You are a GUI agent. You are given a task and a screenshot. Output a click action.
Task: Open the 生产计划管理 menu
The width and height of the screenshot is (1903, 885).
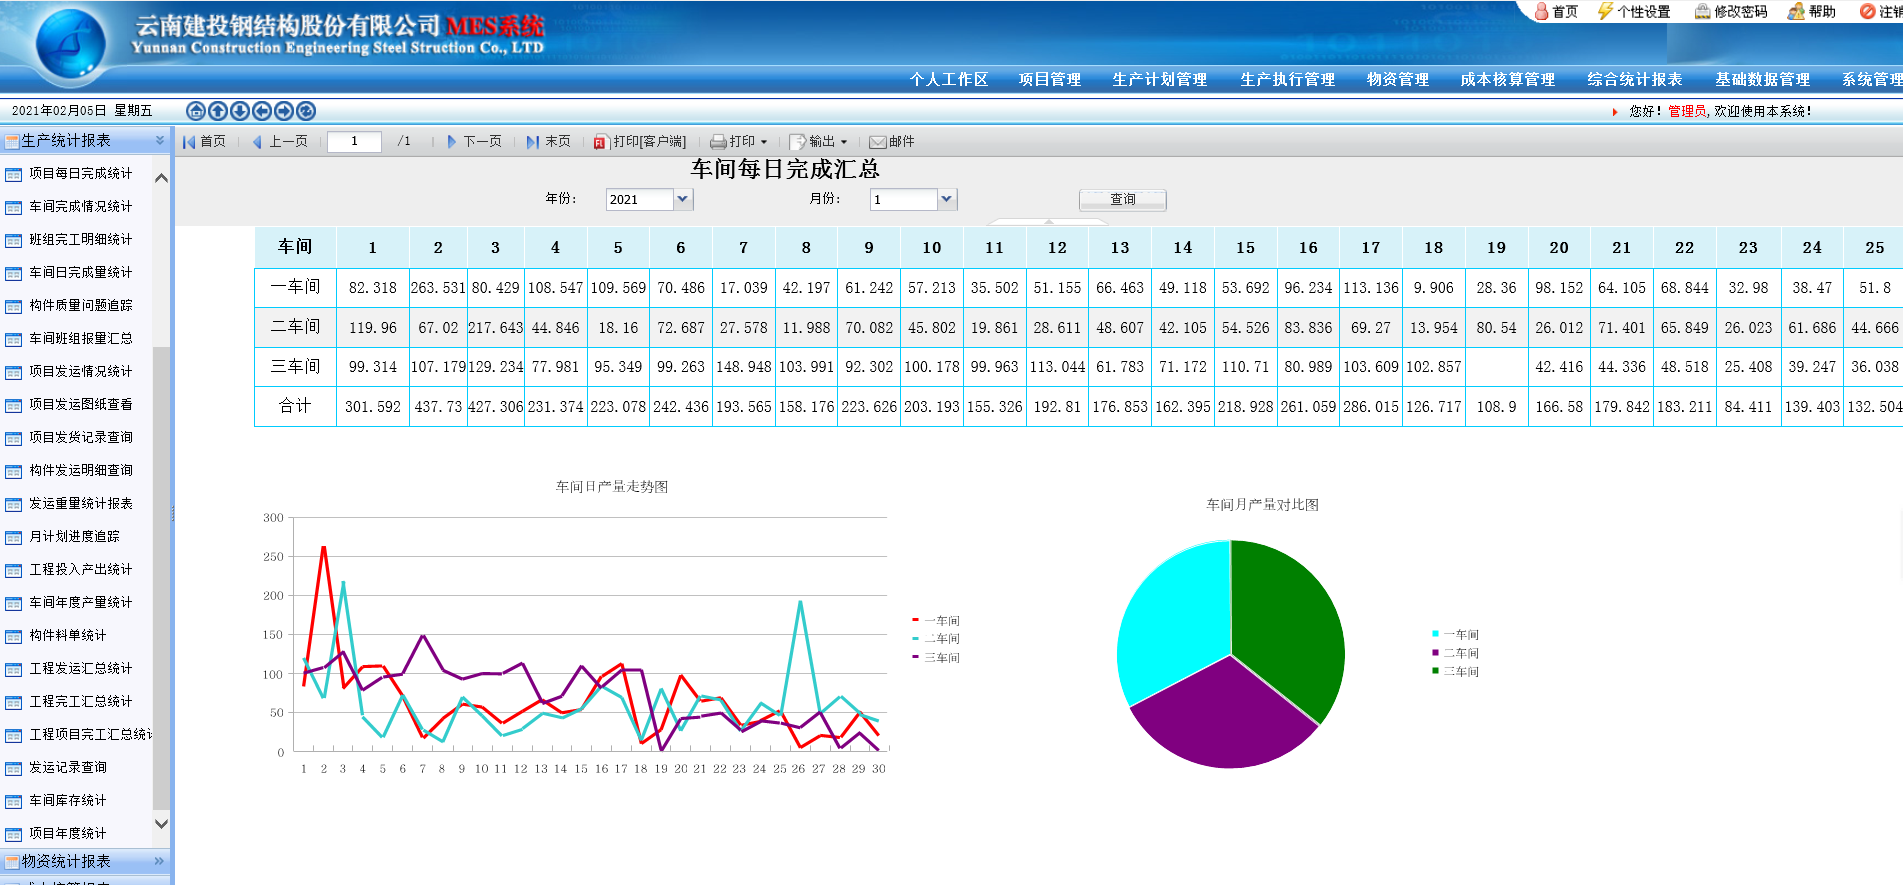pos(1159,80)
